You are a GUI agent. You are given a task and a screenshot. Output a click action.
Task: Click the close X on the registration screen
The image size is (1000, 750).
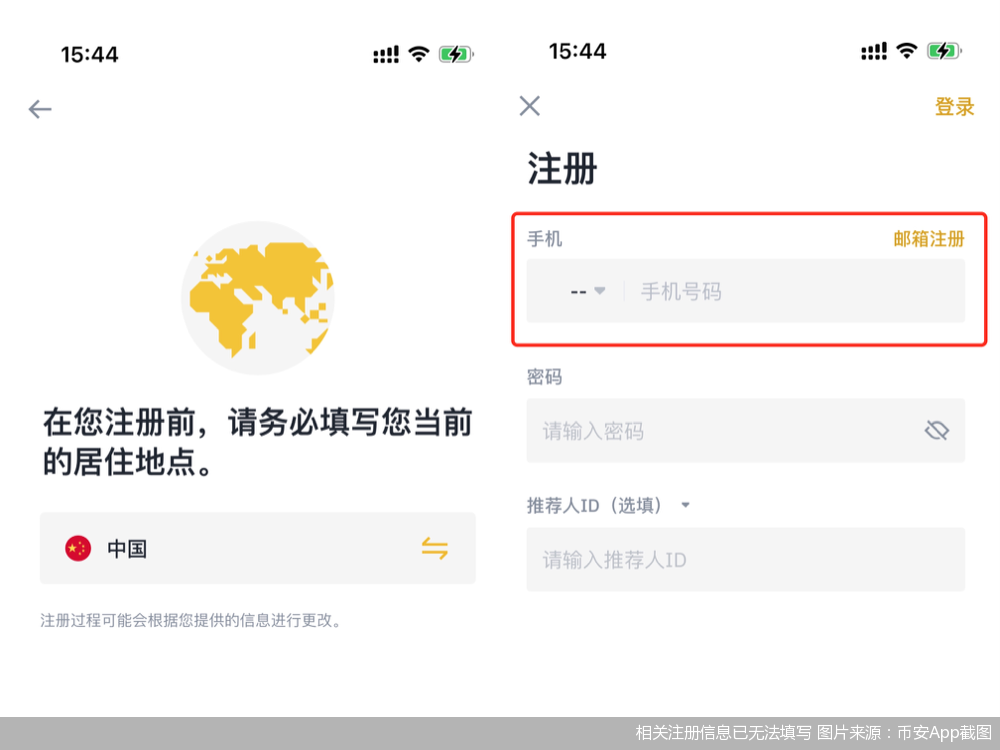click(x=529, y=106)
